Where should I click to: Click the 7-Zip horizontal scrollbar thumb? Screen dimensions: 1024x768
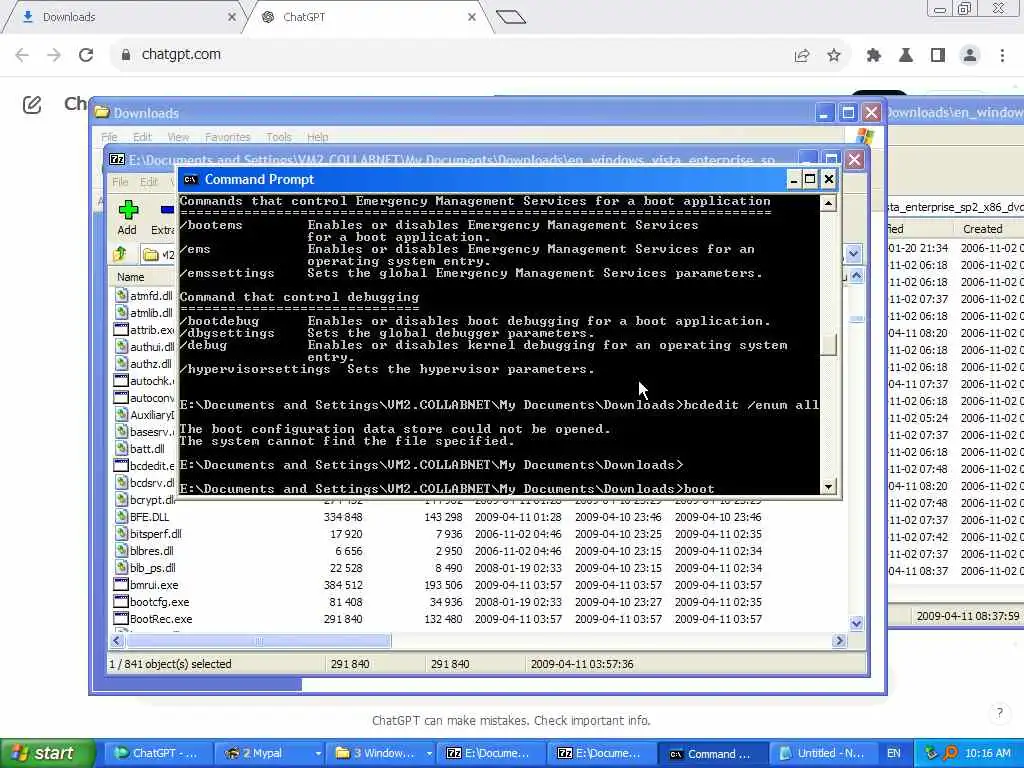[259, 641]
